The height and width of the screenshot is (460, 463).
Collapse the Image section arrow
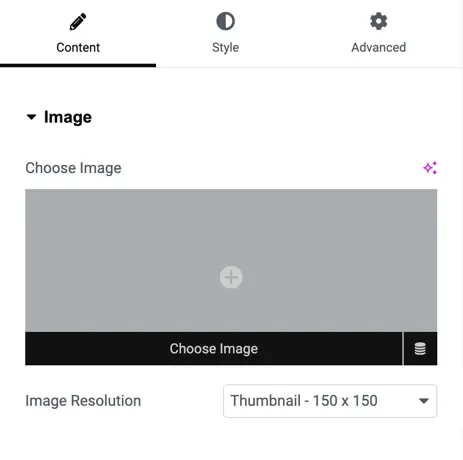31,117
